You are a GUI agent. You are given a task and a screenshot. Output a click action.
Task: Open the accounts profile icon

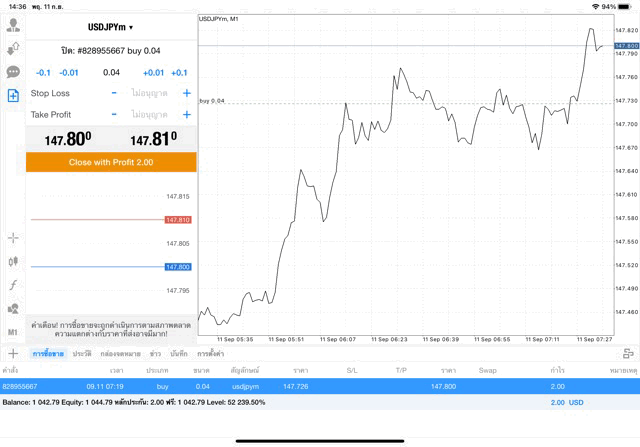13,26
